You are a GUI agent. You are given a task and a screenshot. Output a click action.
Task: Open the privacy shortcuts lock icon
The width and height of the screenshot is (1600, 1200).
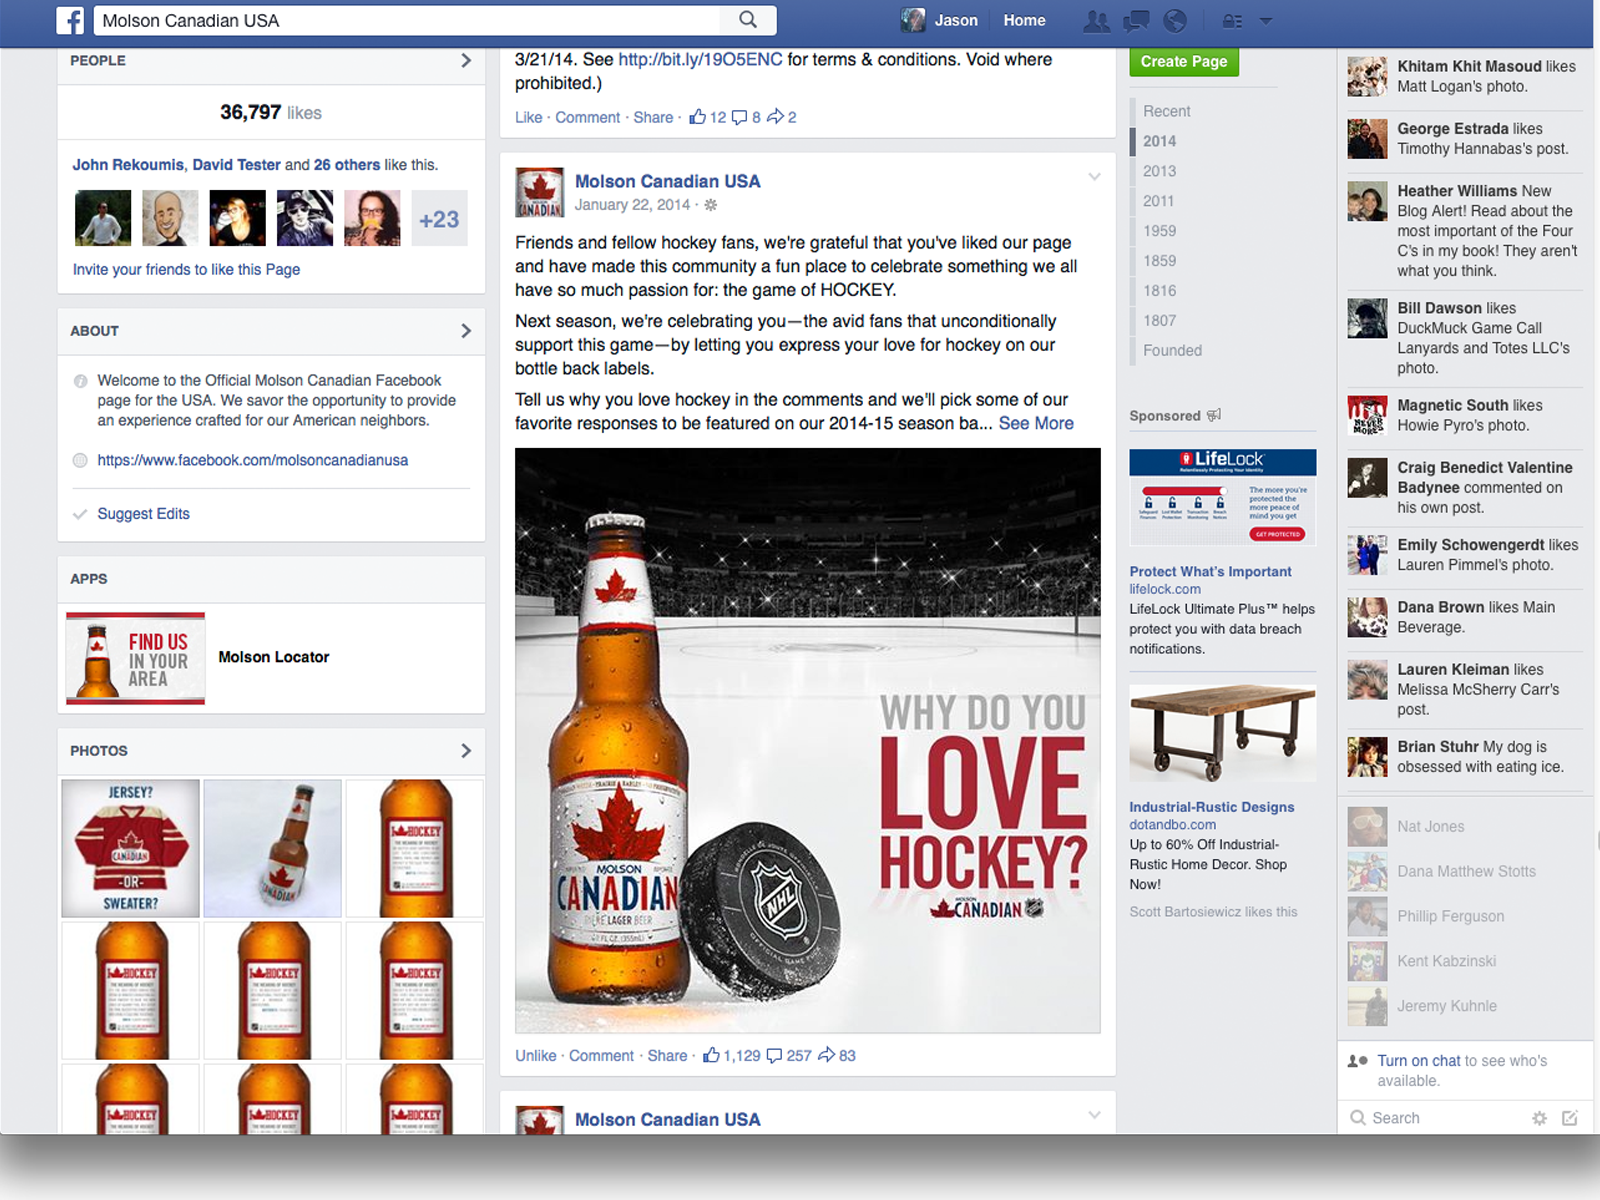click(x=1233, y=21)
